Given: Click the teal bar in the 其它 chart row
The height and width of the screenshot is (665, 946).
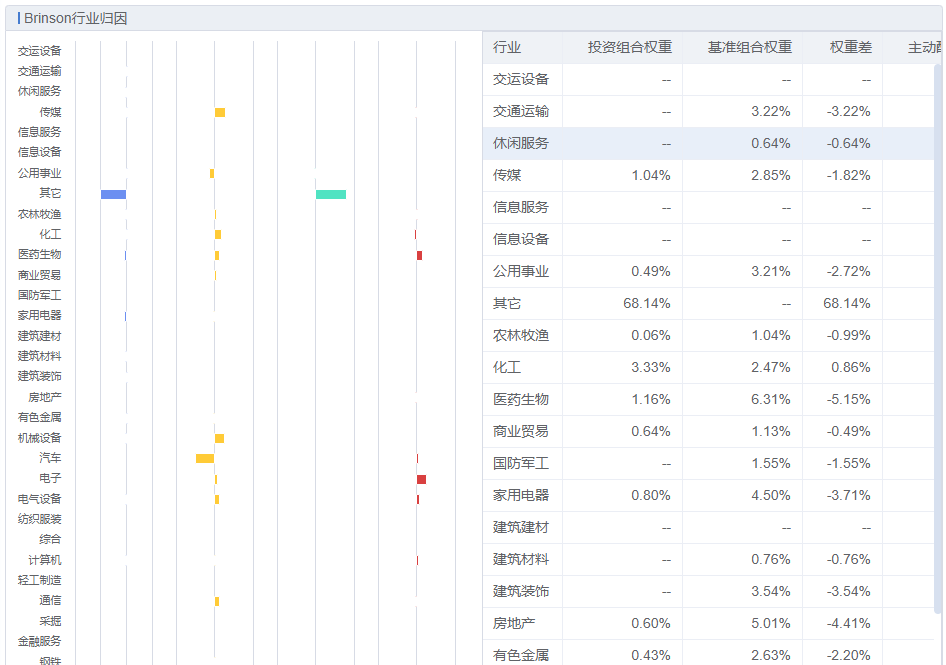Looking at the screenshot, I should pos(331,194).
